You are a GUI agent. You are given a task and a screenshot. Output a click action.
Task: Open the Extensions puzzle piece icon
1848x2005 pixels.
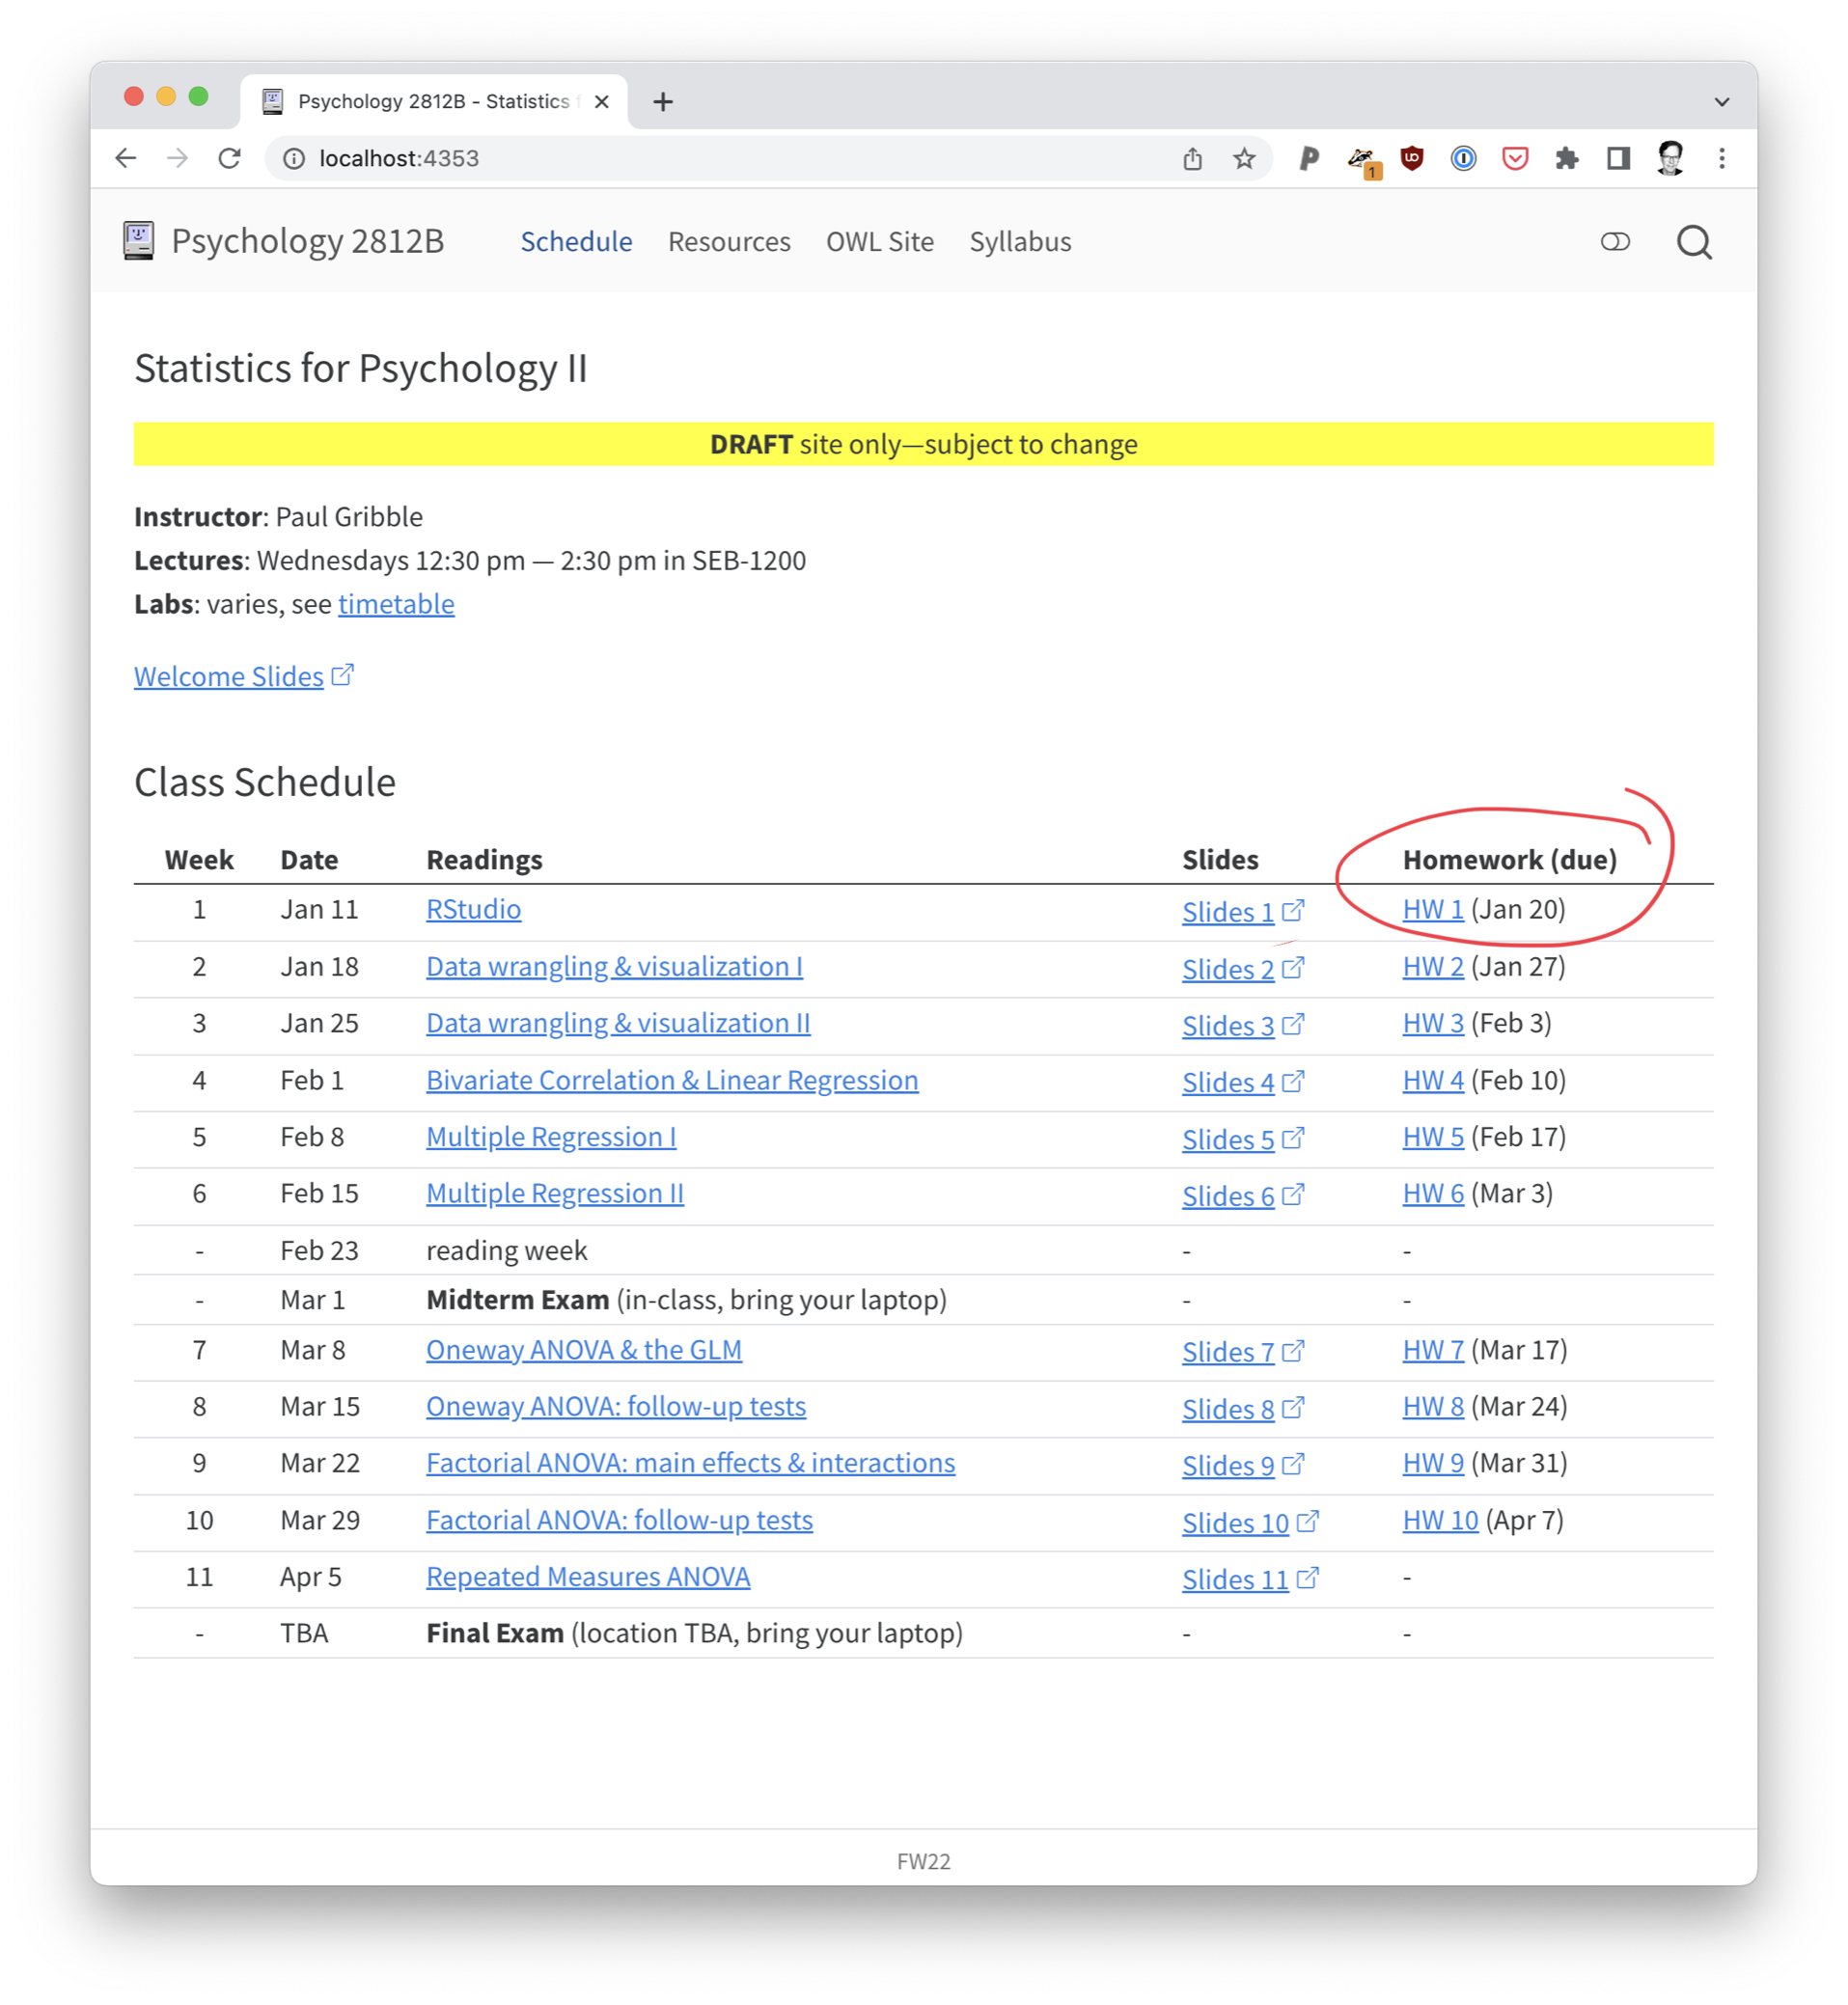1566,158
